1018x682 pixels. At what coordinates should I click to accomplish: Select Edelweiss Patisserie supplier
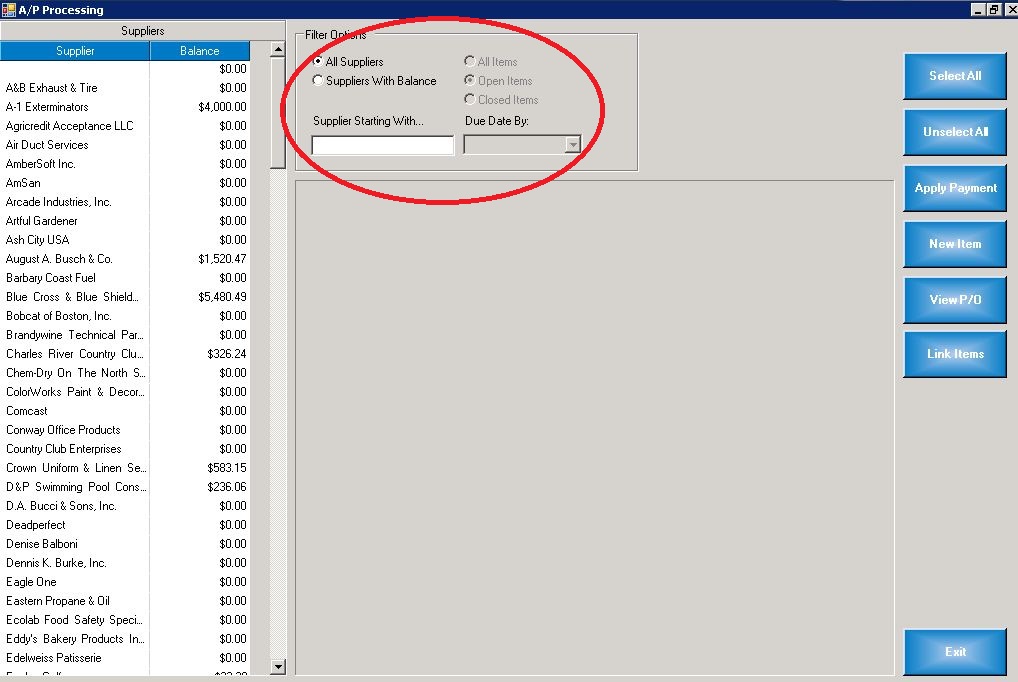[125, 657]
